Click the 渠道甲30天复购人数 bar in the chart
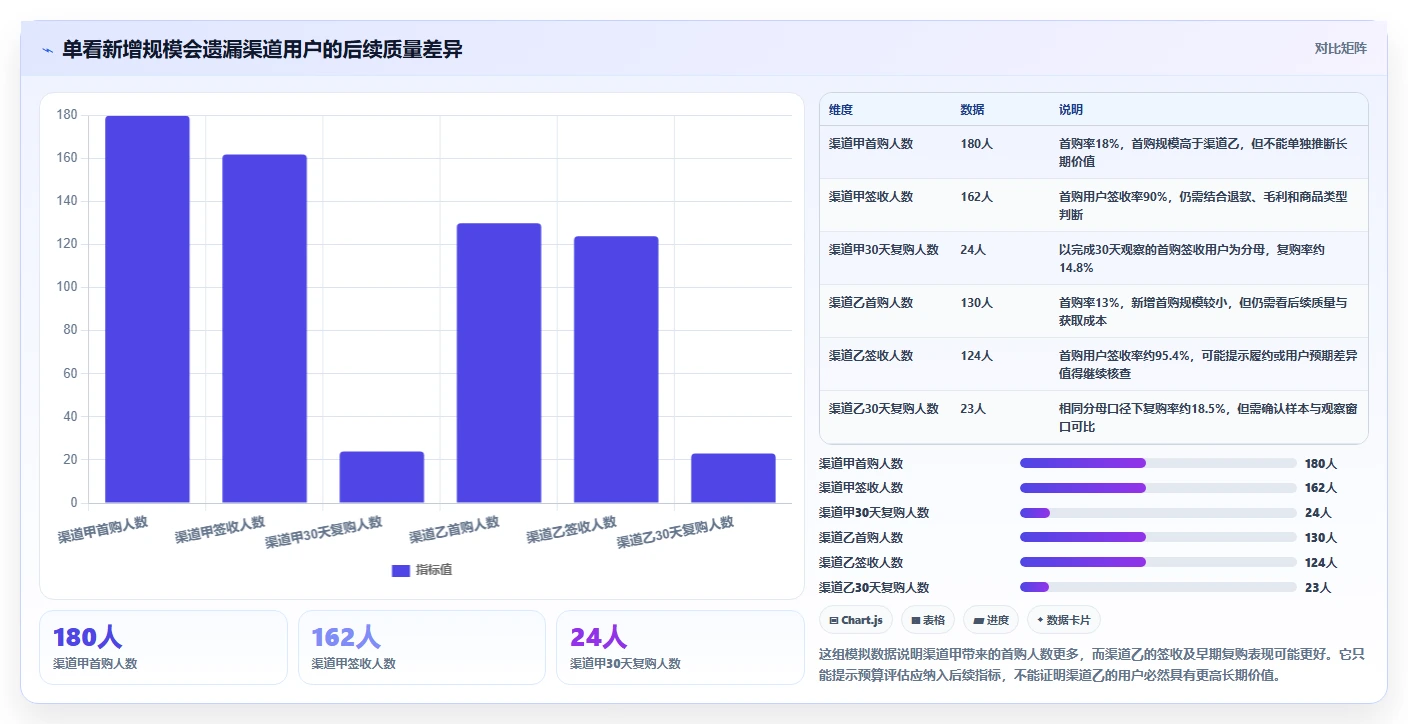This screenshot has width=1408, height=724. pos(381,477)
